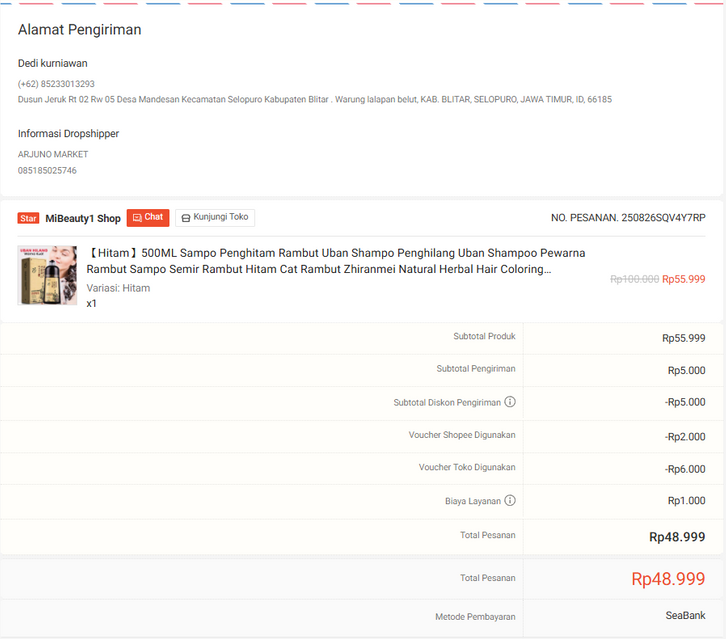
Task: Click the Dusun Jeruk delivery address text
Action: pyautogui.click(x=314, y=99)
